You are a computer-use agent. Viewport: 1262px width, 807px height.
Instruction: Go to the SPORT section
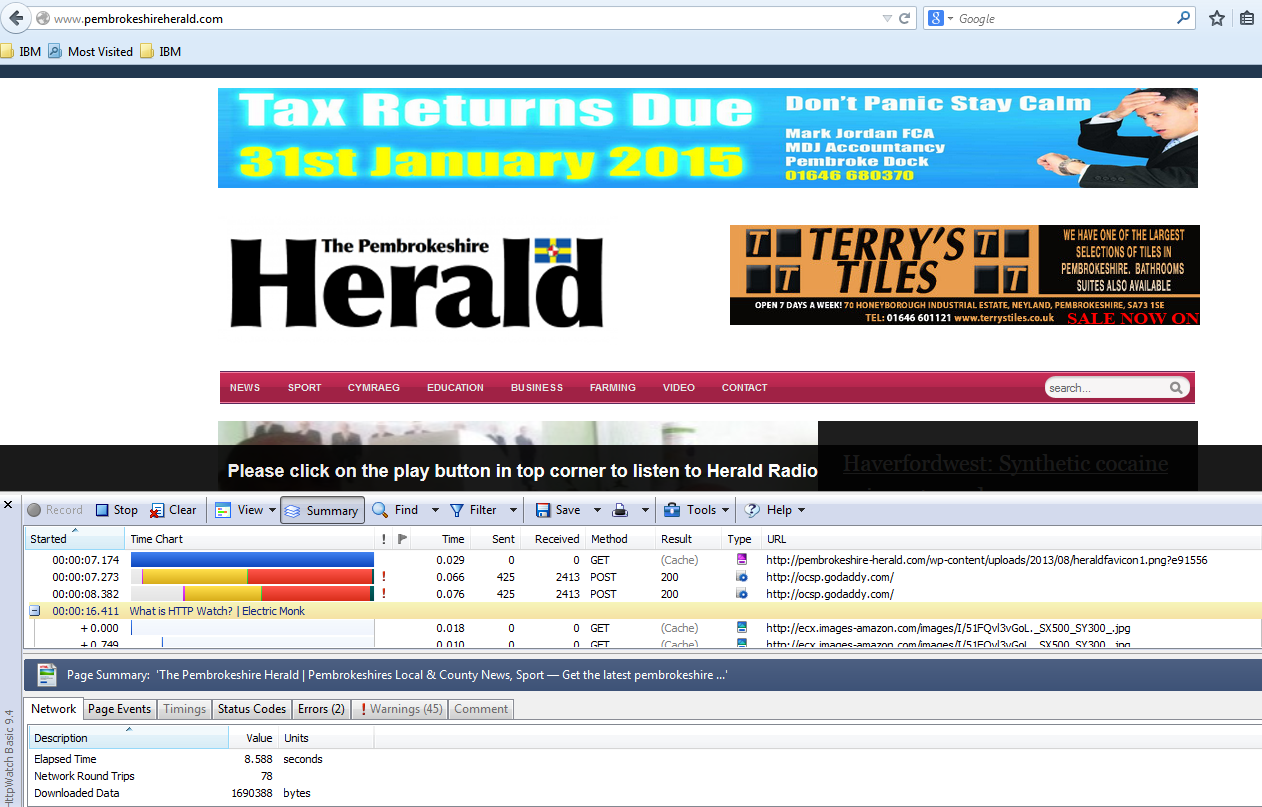coord(305,388)
